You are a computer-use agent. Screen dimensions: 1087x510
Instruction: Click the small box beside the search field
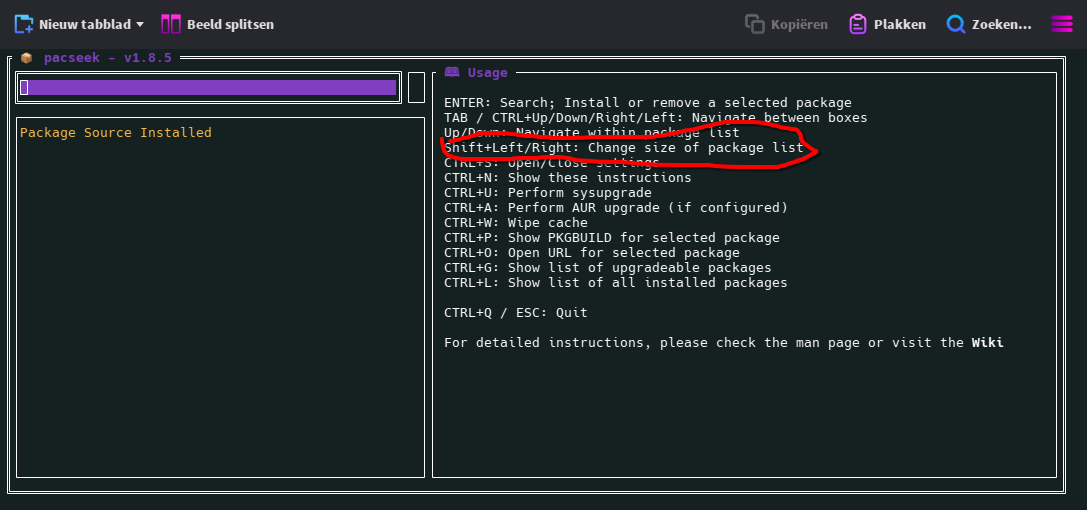[416, 88]
